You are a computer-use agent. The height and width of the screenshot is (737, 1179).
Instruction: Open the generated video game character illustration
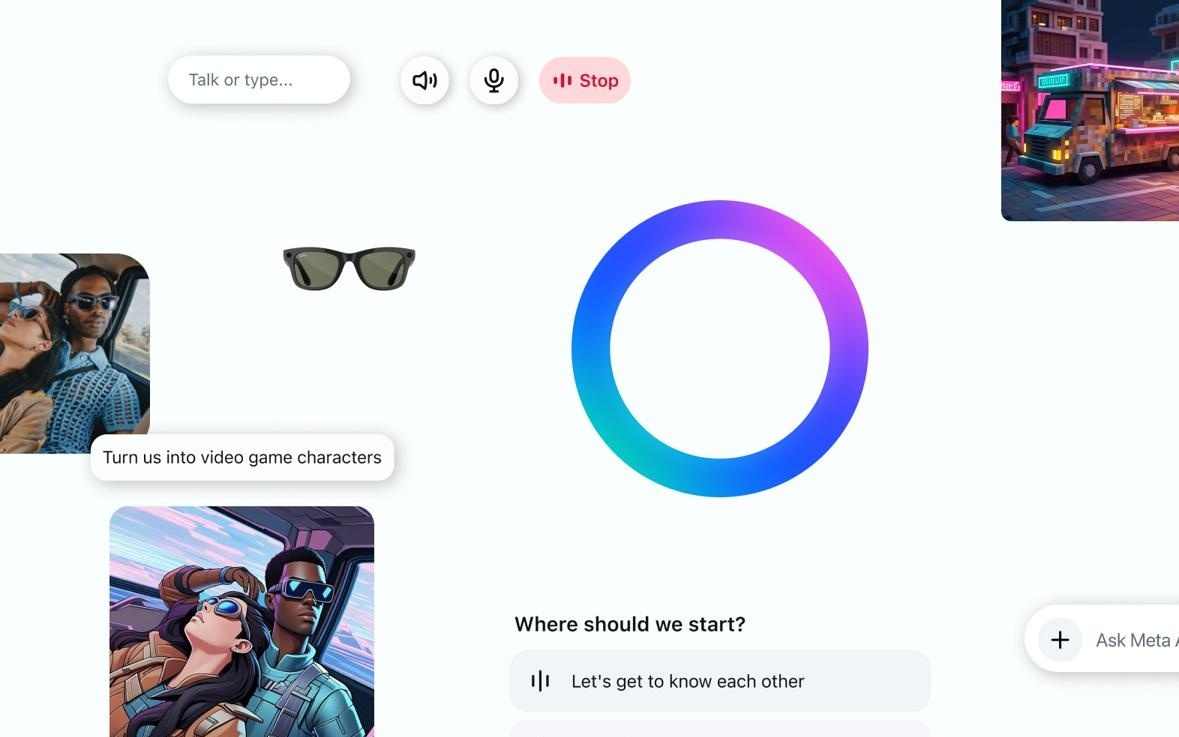[x=242, y=621]
